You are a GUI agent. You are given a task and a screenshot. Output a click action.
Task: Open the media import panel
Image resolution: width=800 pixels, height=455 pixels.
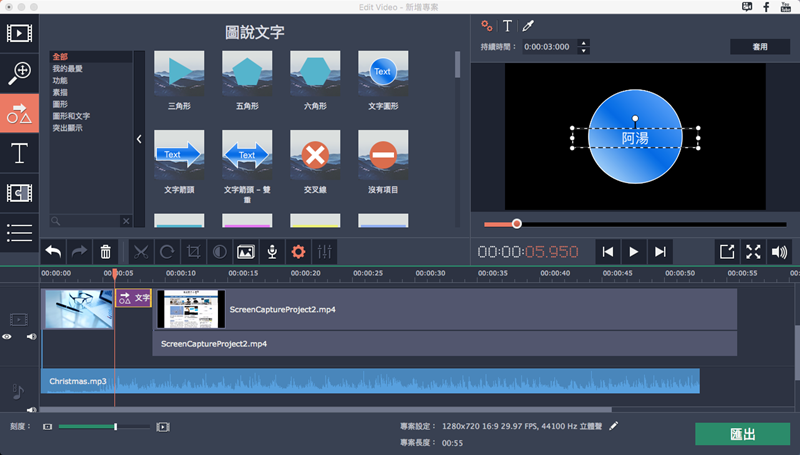coord(19,33)
